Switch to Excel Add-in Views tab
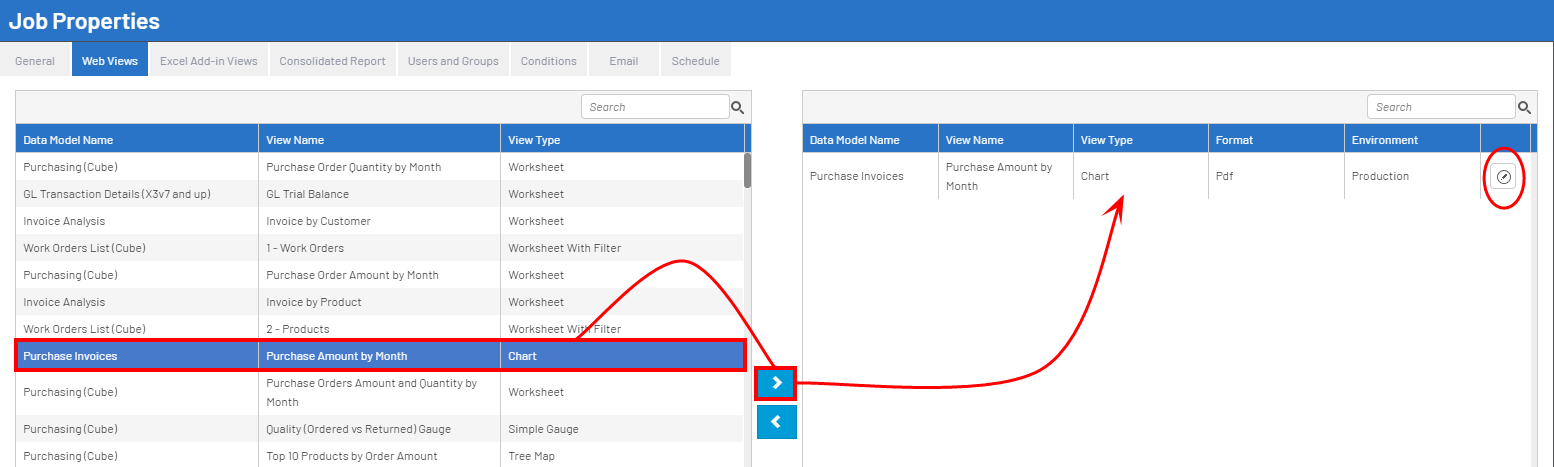The width and height of the screenshot is (1554, 467). click(x=209, y=61)
